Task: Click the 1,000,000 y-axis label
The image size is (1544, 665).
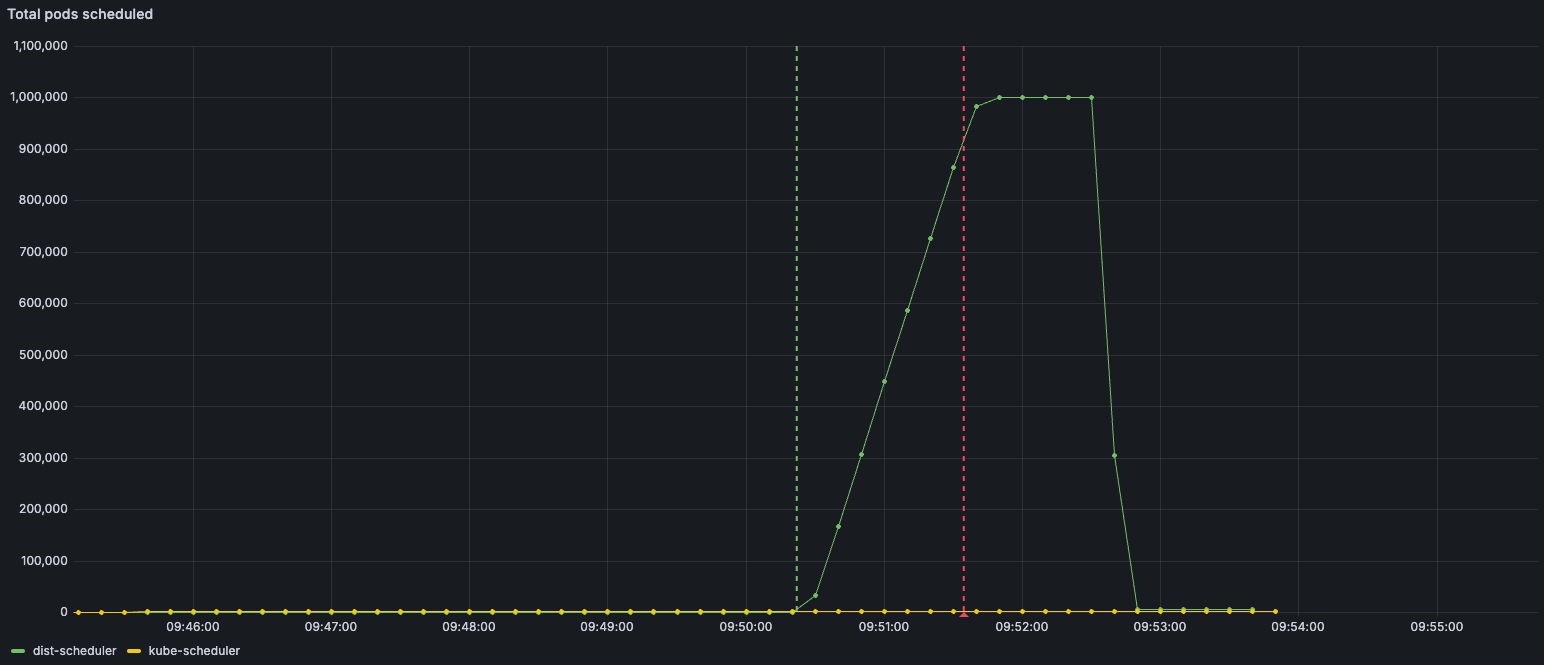Action: tap(39, 97)
